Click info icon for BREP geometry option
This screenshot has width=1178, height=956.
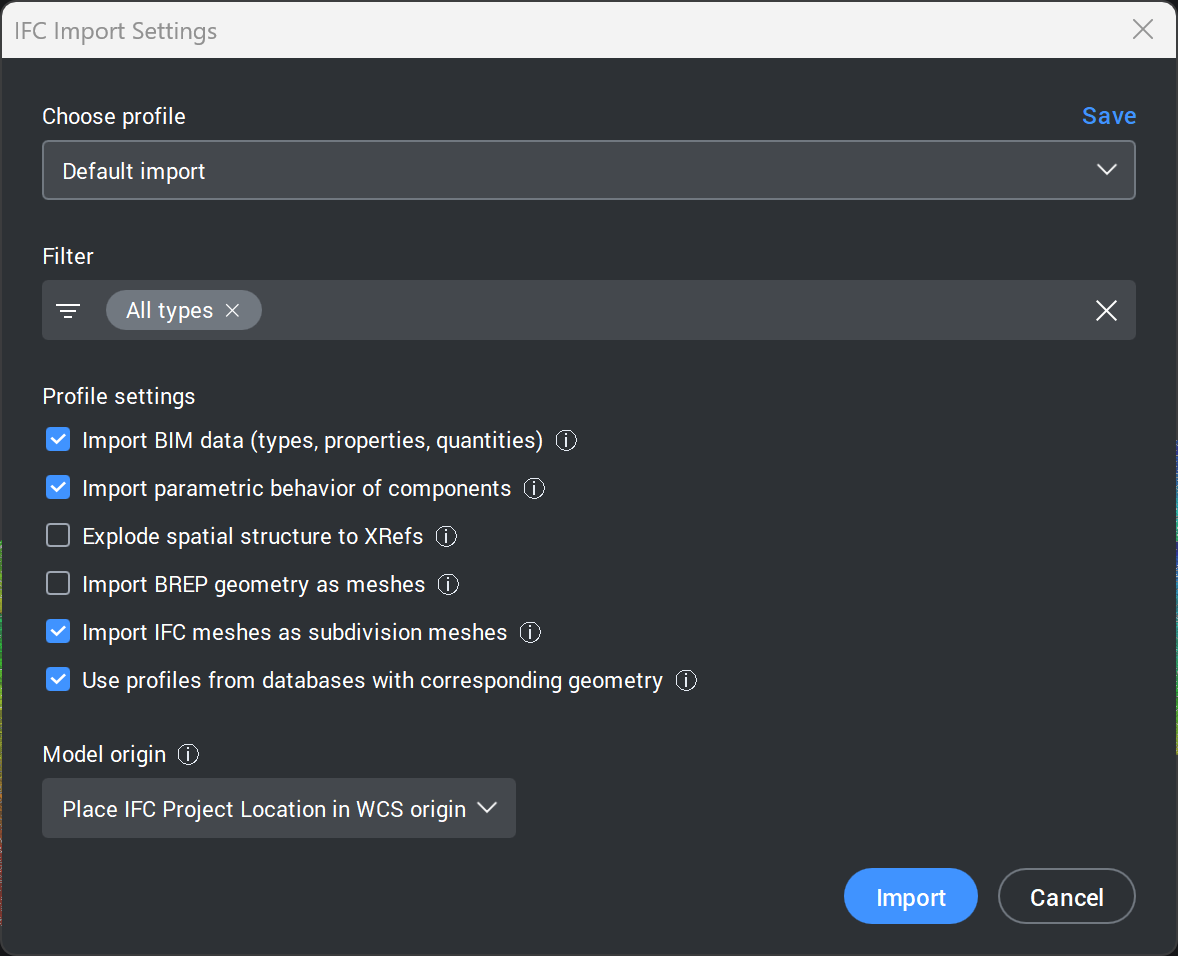[448, 584]
